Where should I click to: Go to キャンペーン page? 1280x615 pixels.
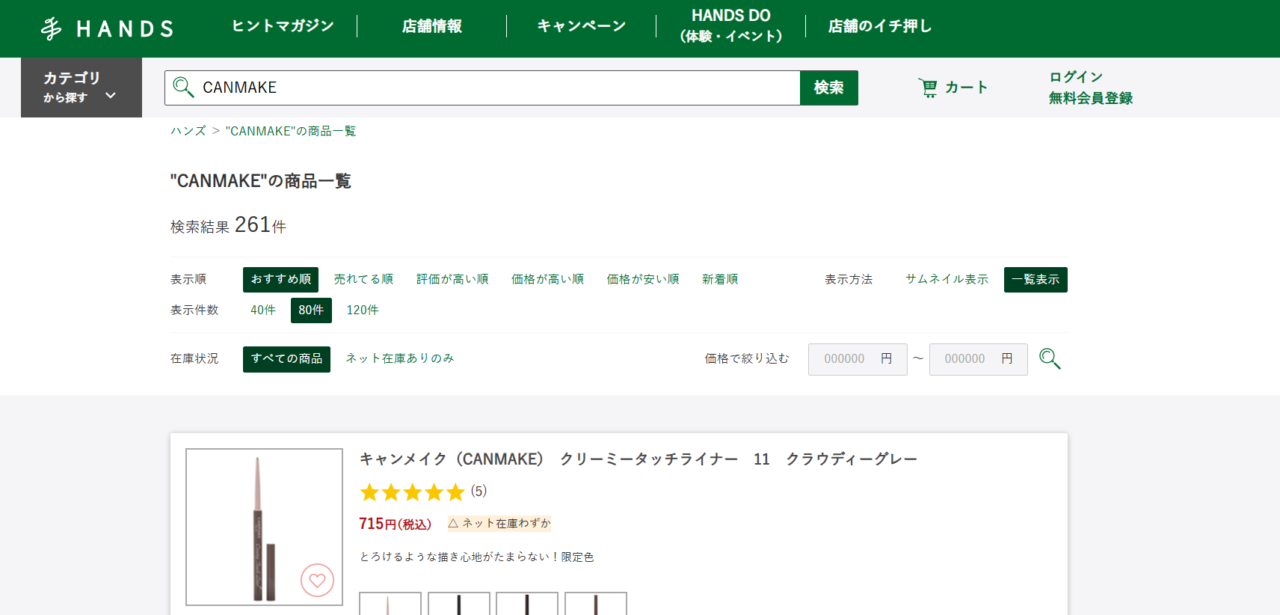coord(581,26)
